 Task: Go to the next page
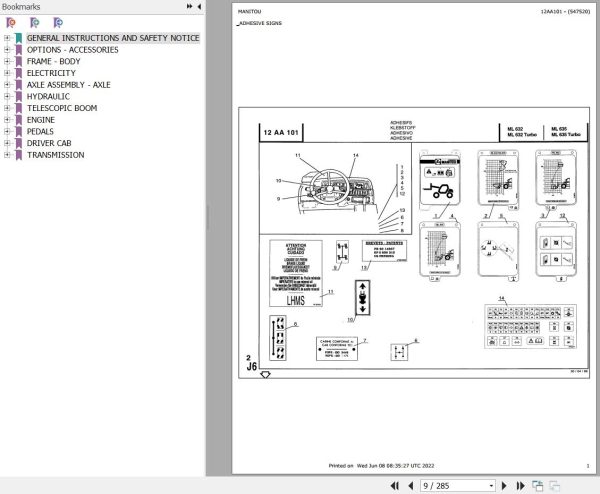click(x=504, y=486)
